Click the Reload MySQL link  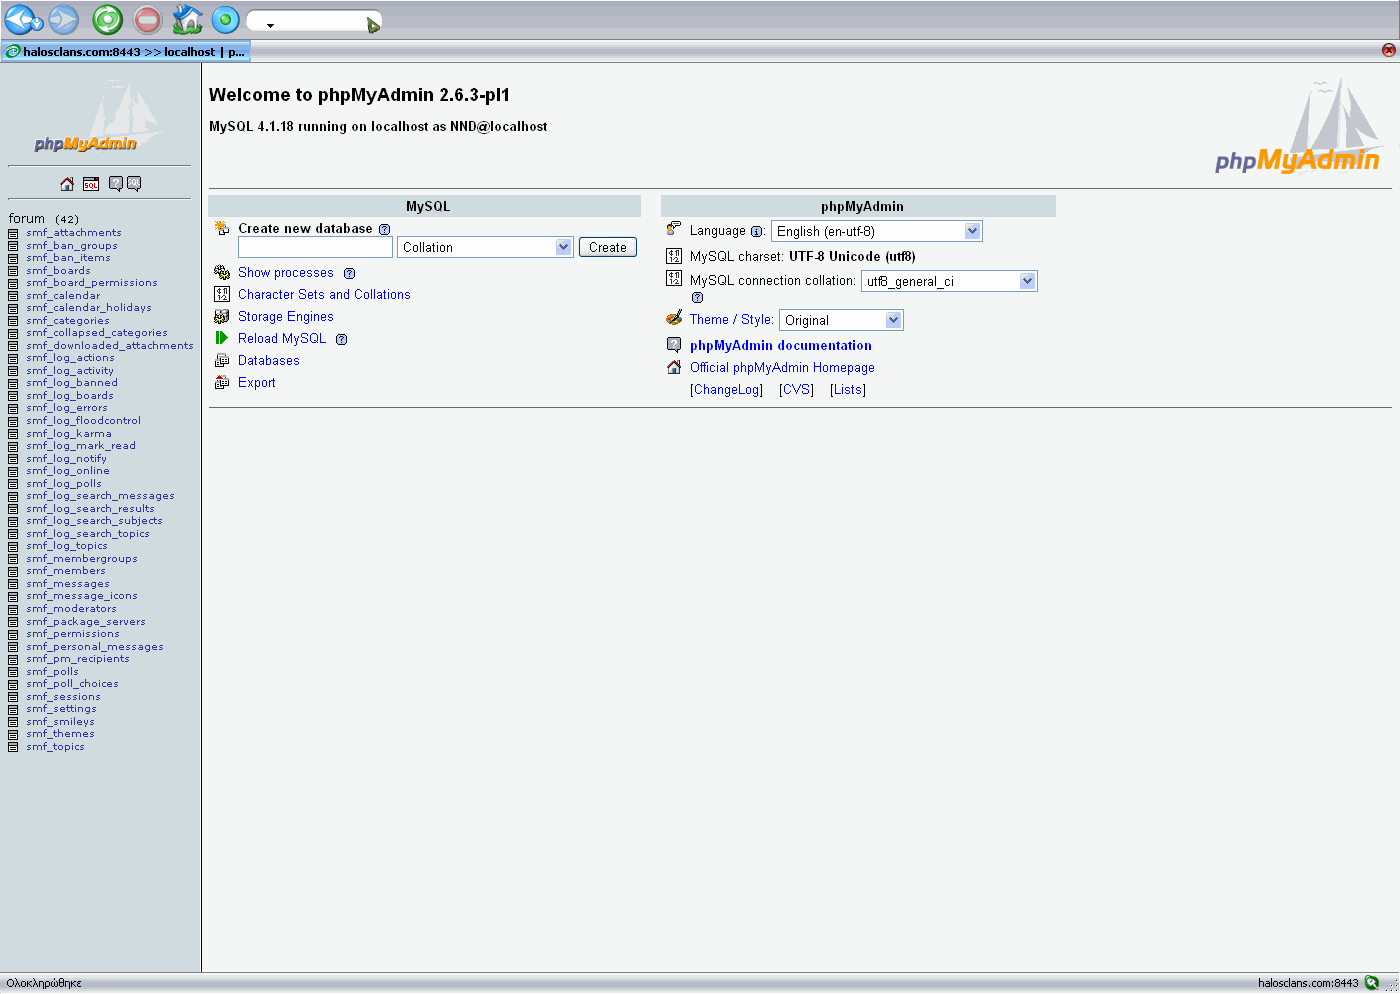coord(282,339)
